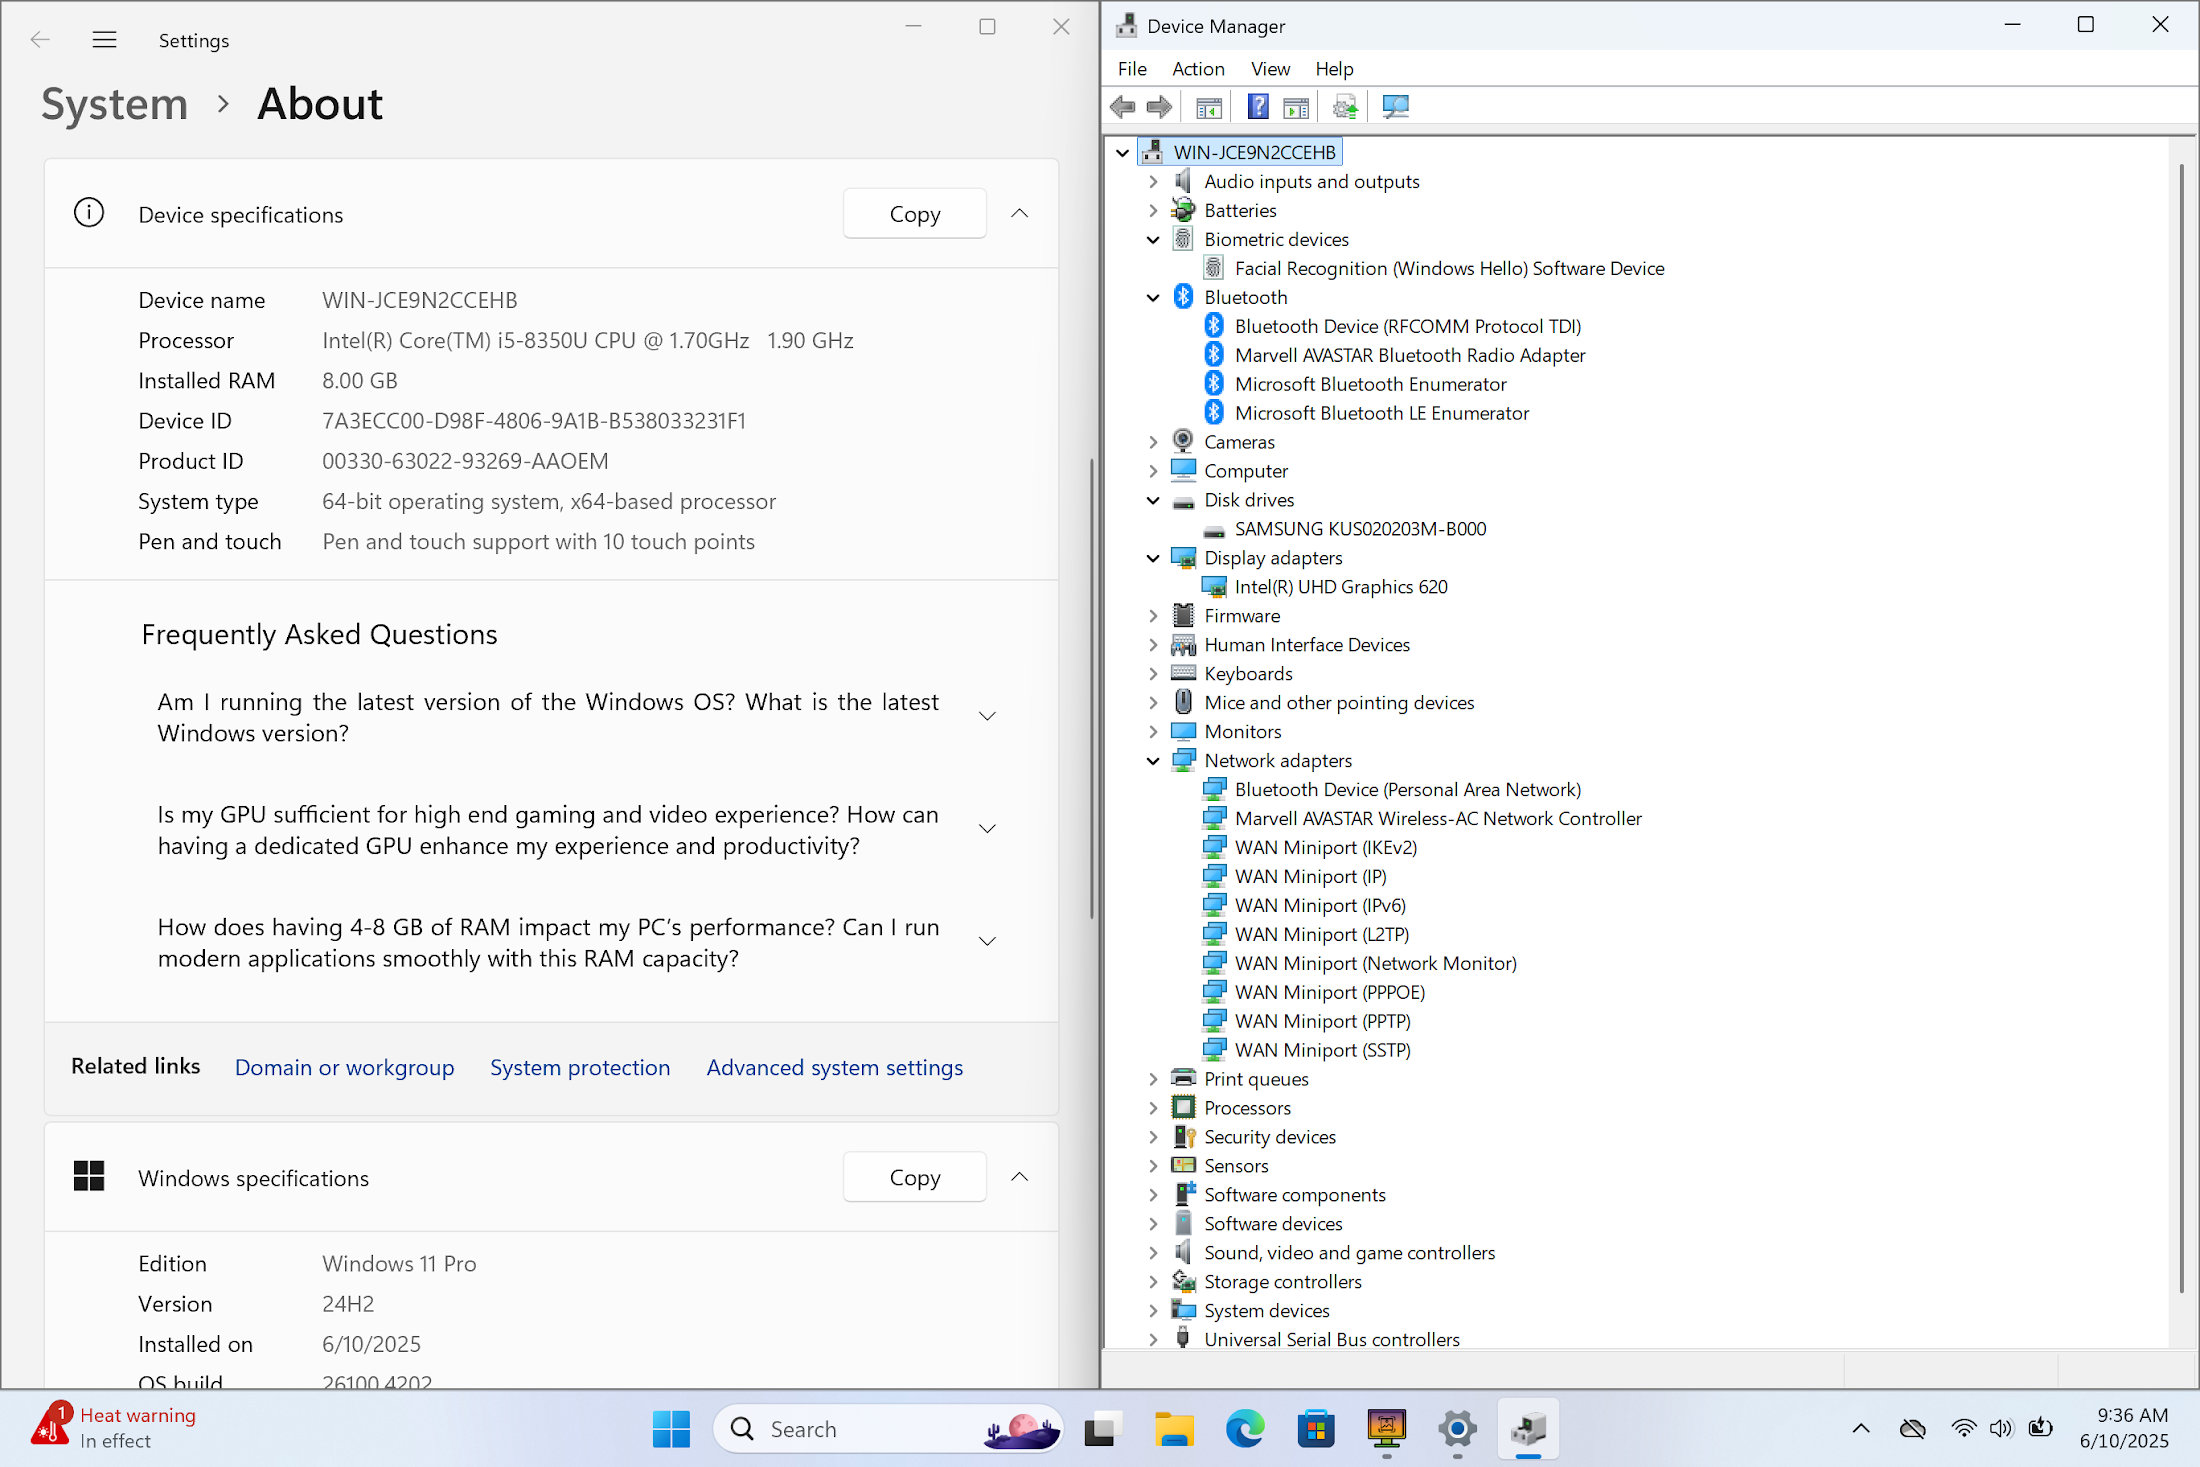Click the Wi-Fi icon in system tray
The height and width of the screenshot is (1467, 2200).
coord(1964,1428)
